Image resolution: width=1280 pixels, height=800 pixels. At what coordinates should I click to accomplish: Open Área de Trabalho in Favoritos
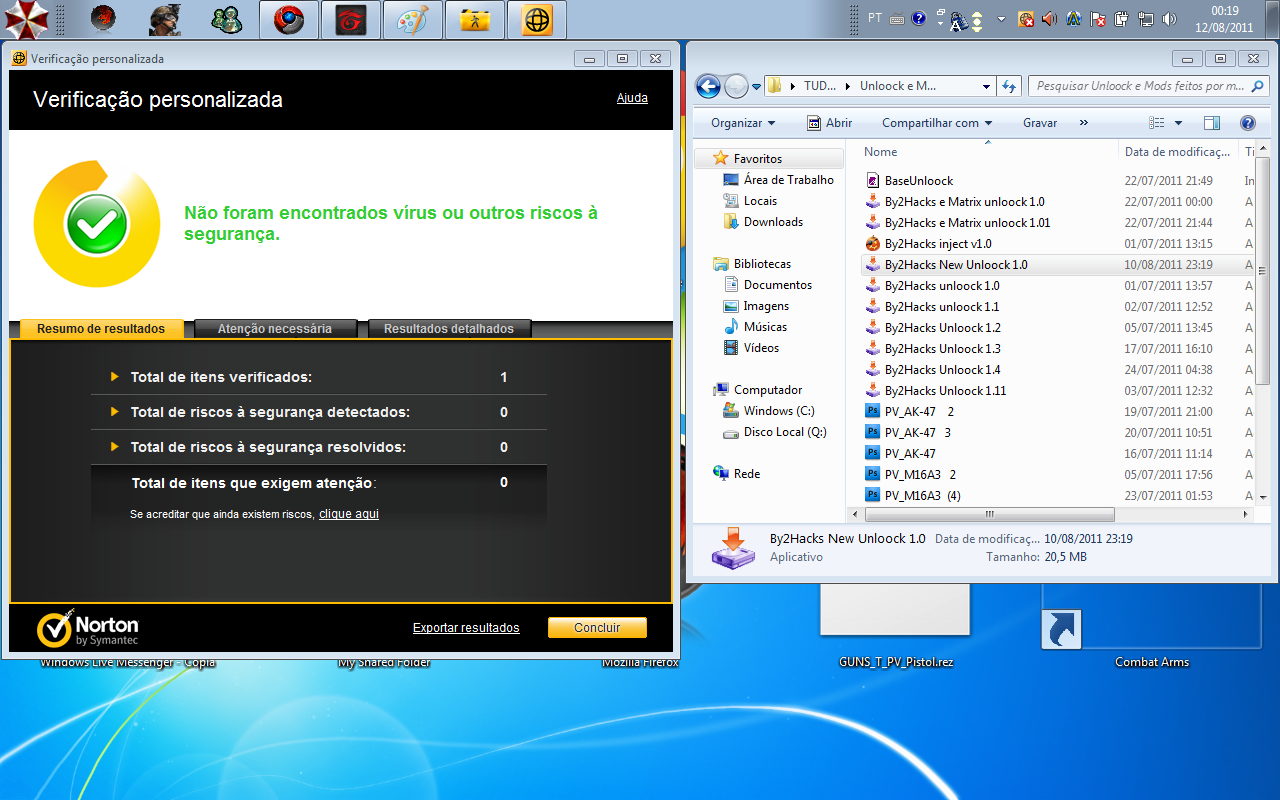(779, 180)
